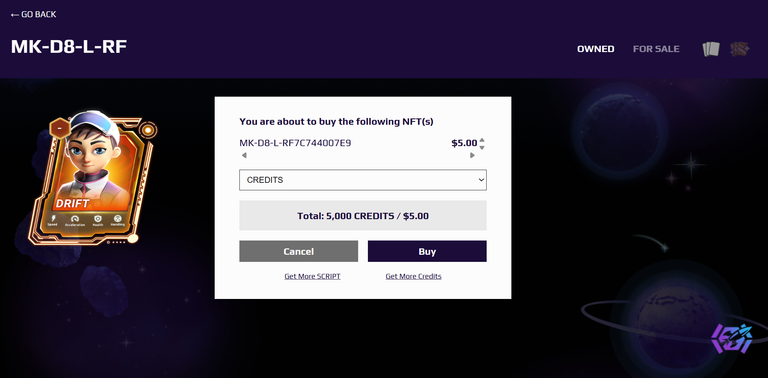Cancel the NFT purchase
The height and width of the screenshot is (378, 768).
point(299,251)
